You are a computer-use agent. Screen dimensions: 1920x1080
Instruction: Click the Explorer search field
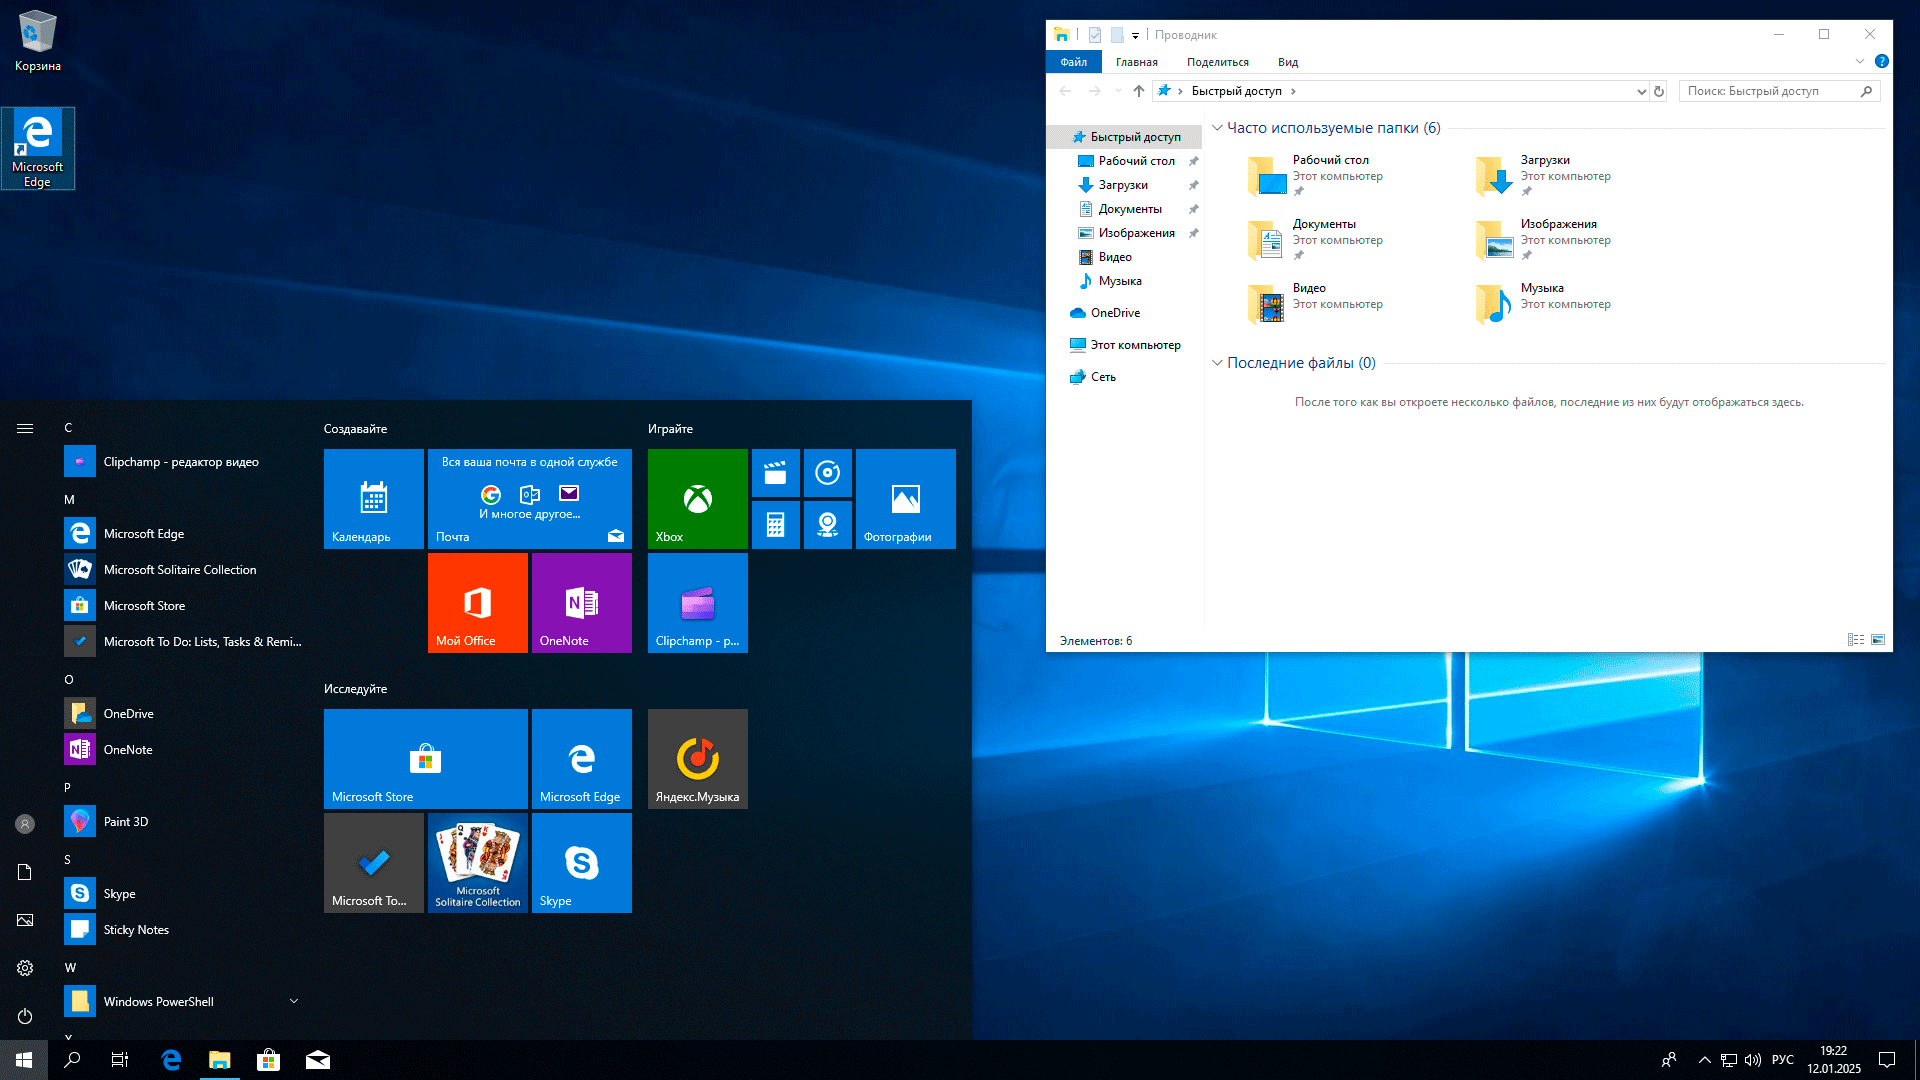[1770, 91]
